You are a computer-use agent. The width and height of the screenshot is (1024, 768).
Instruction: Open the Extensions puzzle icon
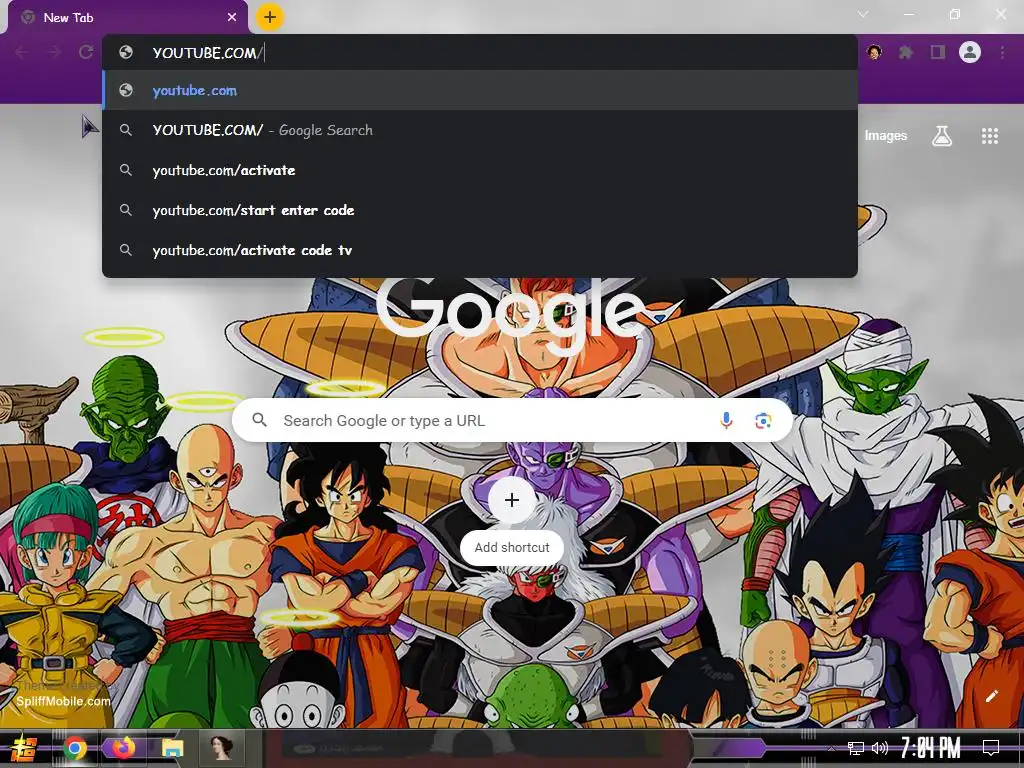905,52
